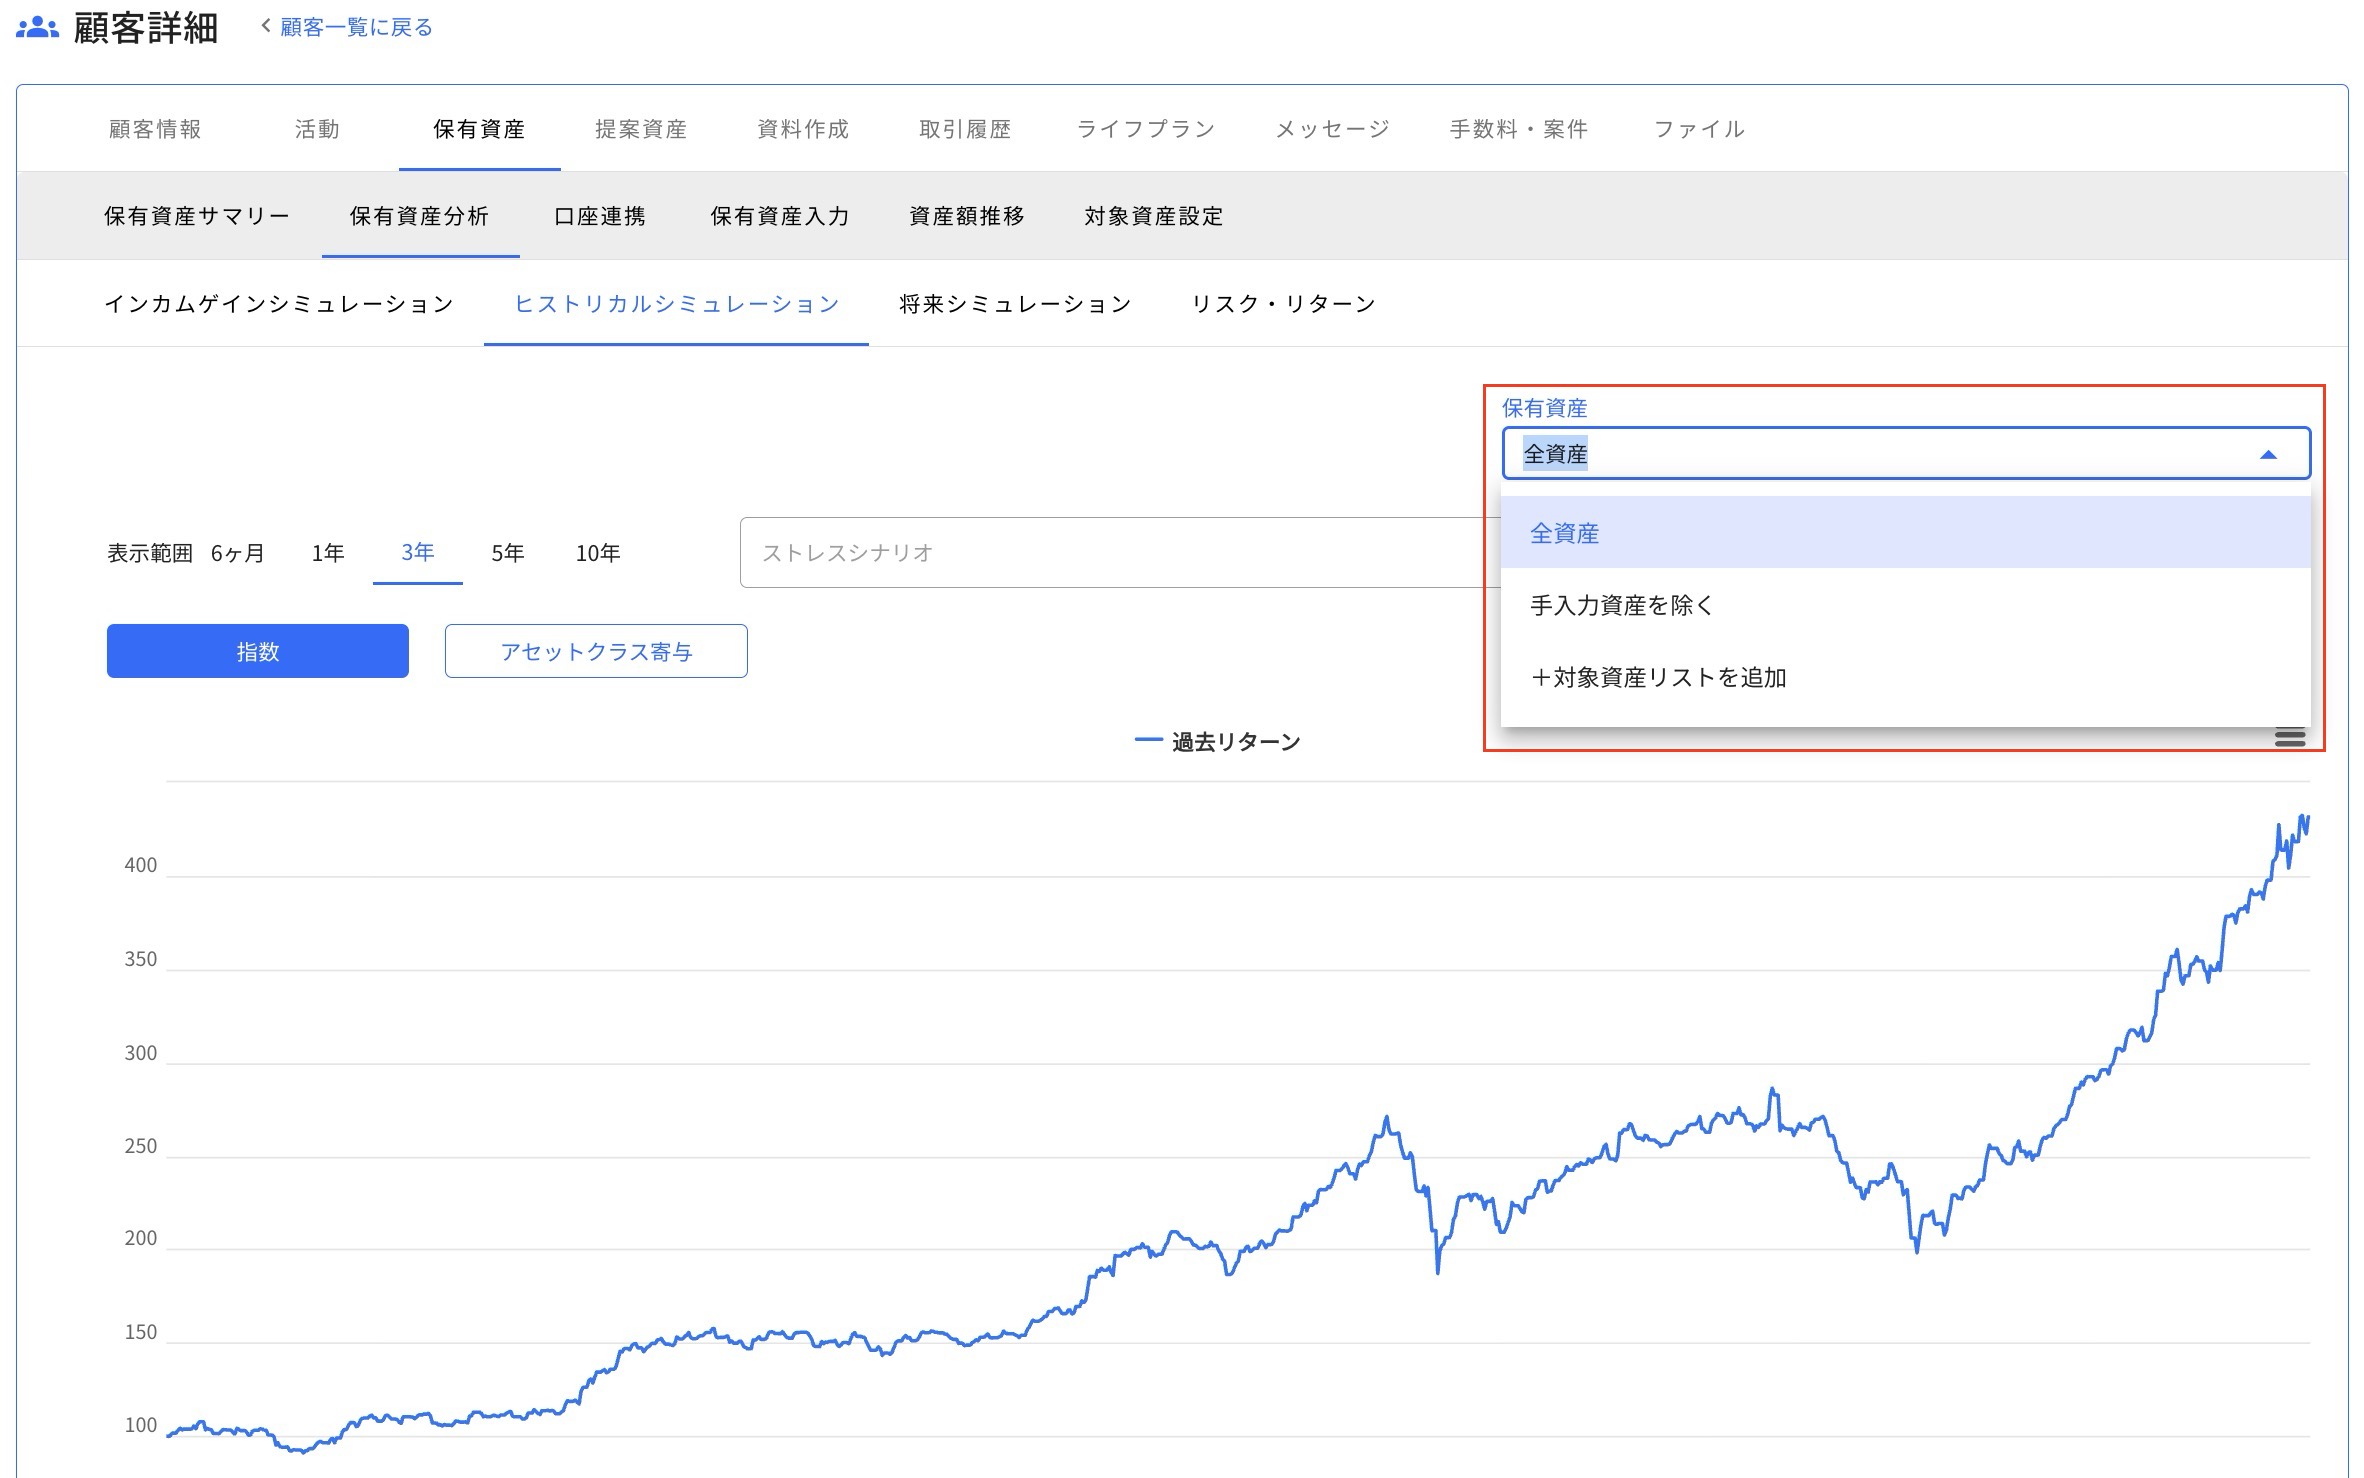Viewport: 2364px width, 1478px height.
Task: Select the 5年 range option
Action: pyautogui.click(x=506, y=552)
